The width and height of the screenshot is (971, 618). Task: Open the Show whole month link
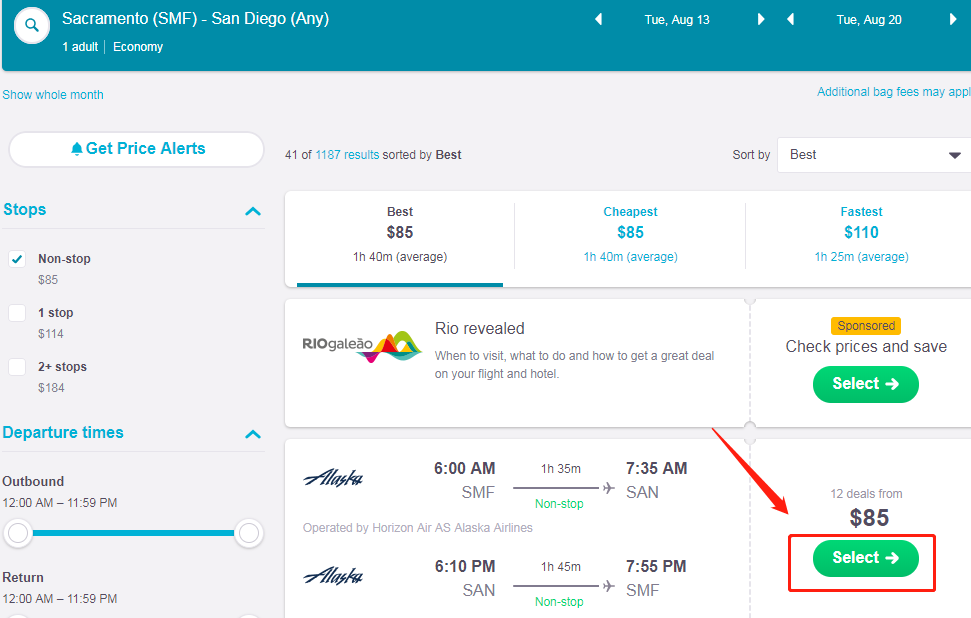[x=53, y=95]
